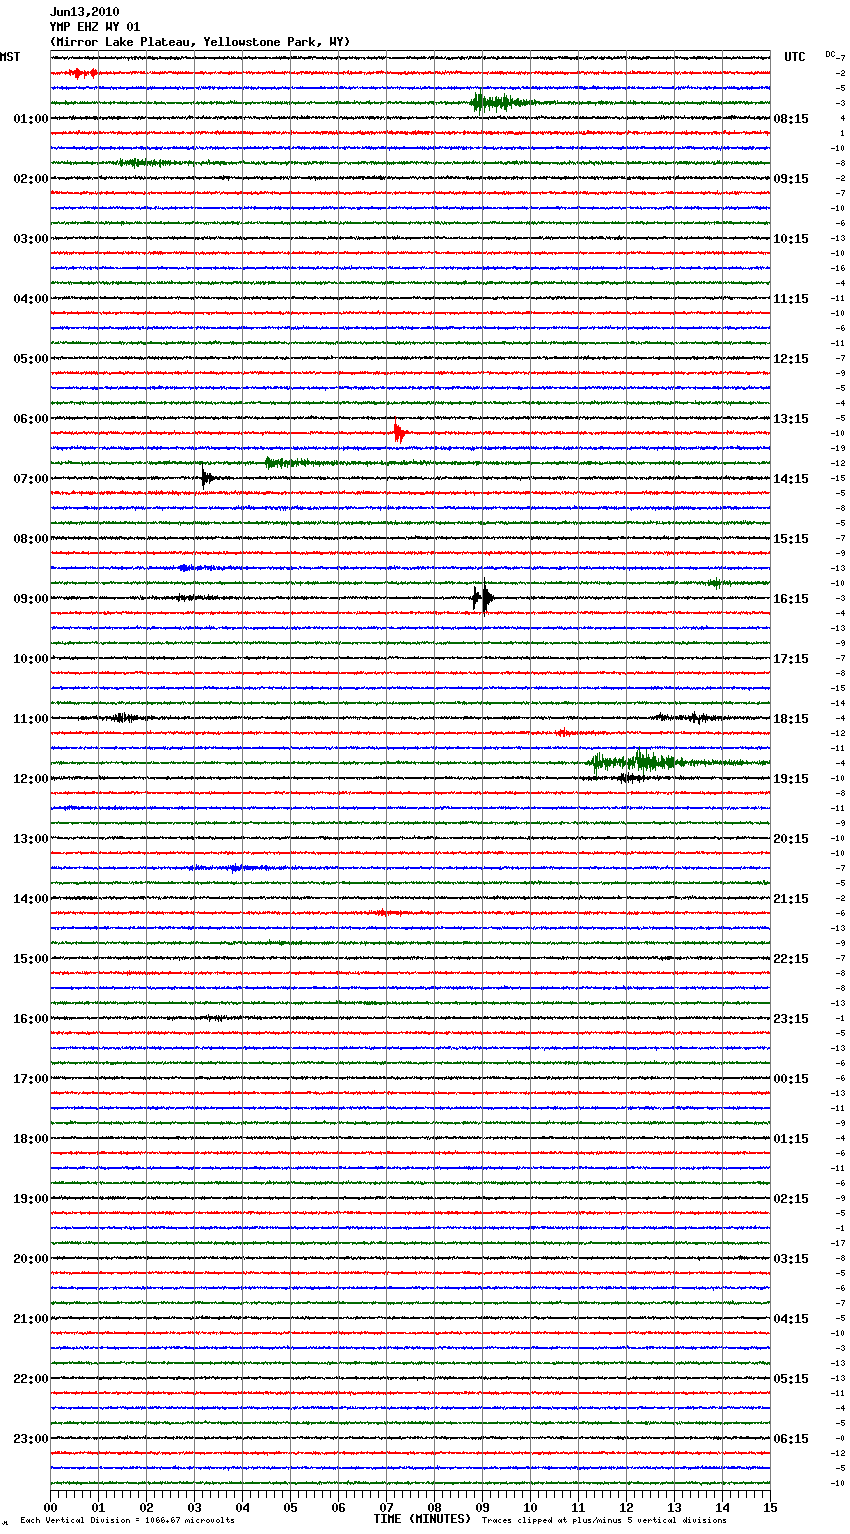Click the 04:00 MST time label
850x1534 pixels.
pyautogui.click(x=31, y=299)
